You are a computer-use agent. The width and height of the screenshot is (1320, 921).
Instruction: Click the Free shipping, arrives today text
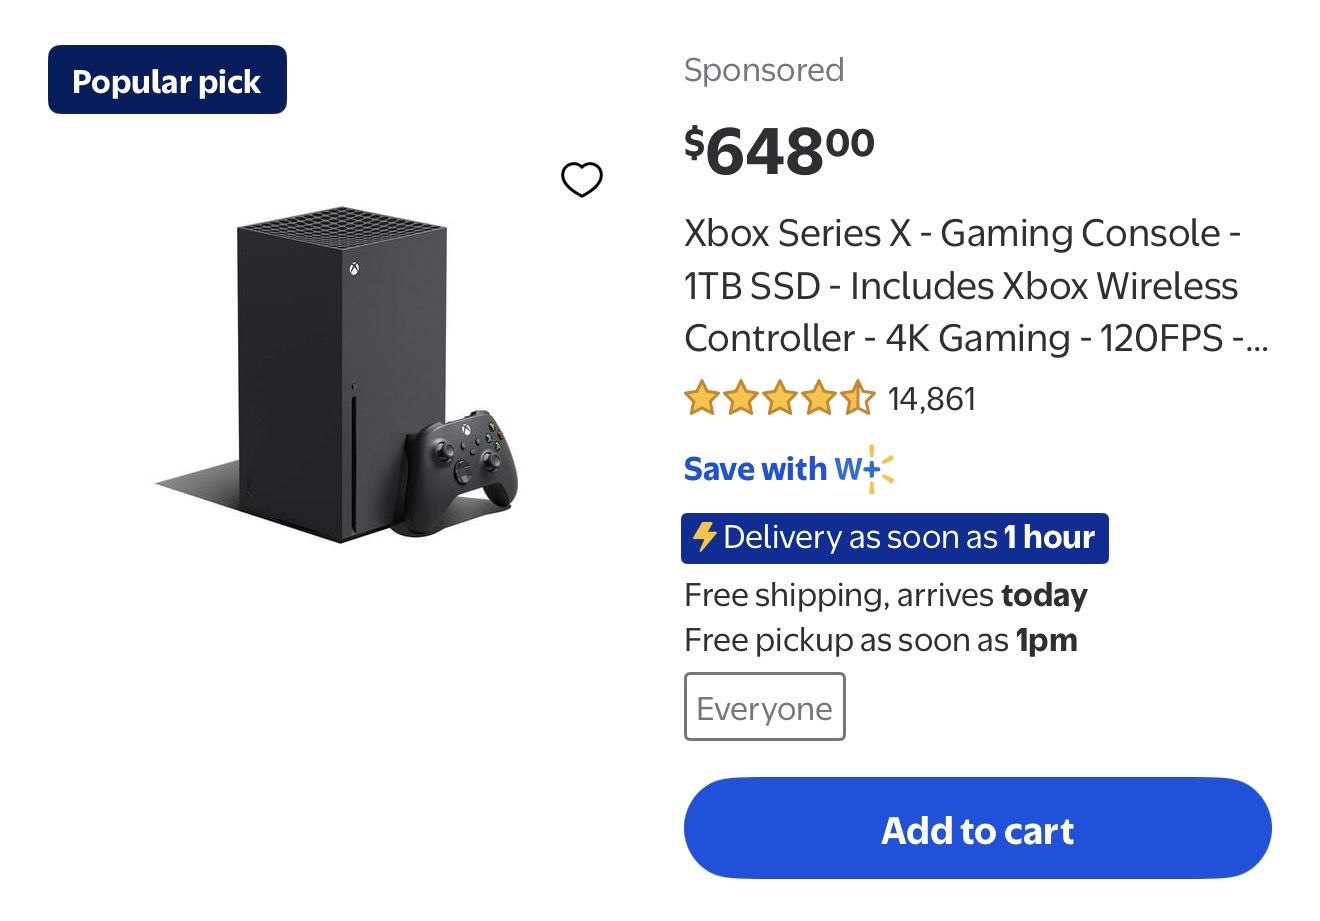[885, 596]
